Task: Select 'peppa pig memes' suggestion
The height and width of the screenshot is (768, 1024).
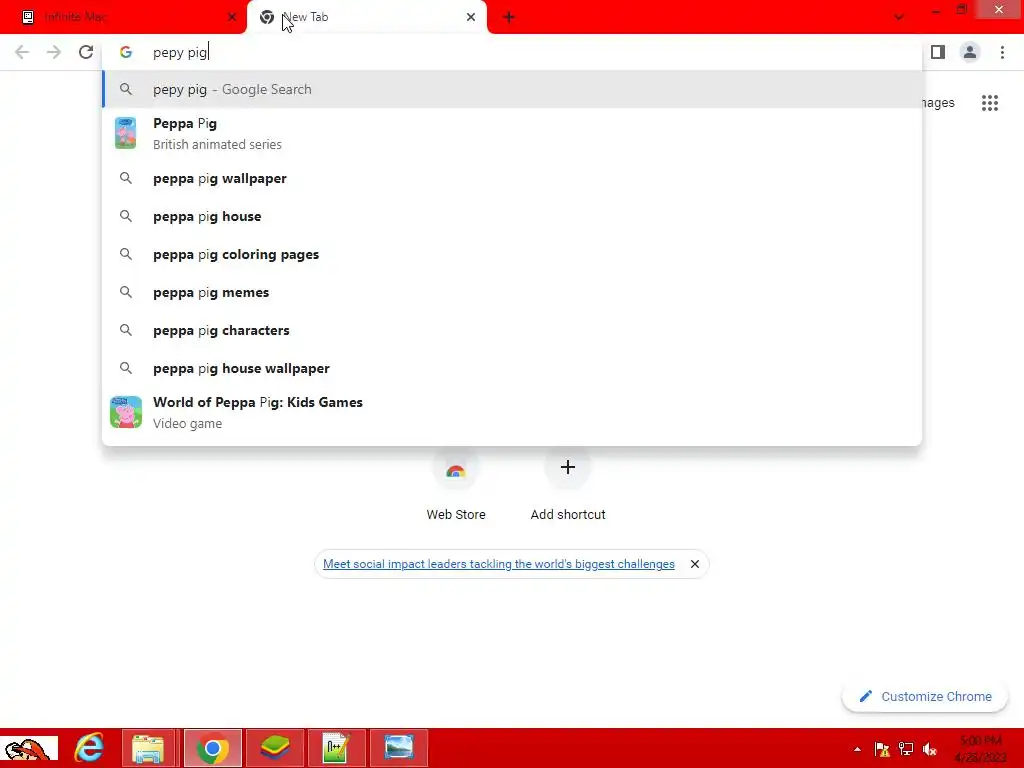Action: coord(512,292)
